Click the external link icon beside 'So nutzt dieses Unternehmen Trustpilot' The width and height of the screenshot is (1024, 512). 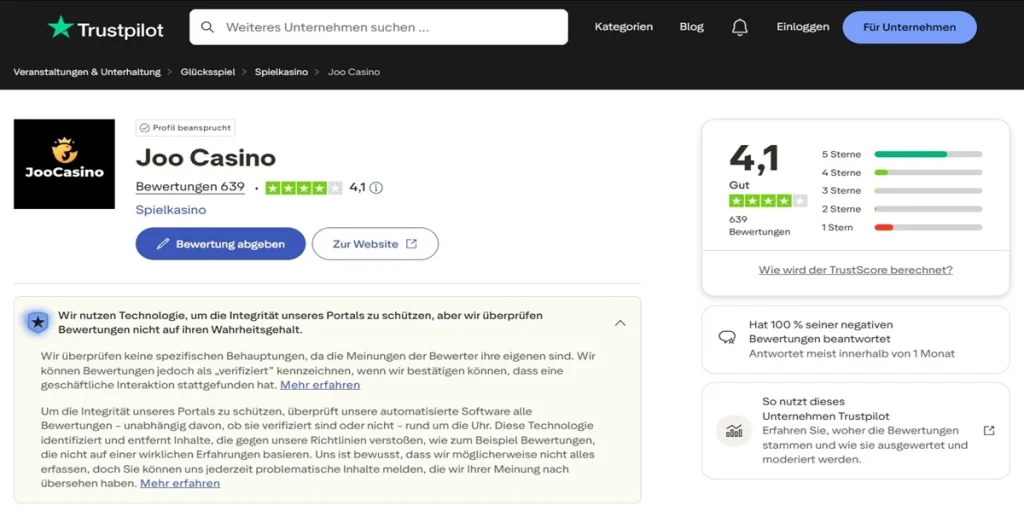(x=989, y=430)
